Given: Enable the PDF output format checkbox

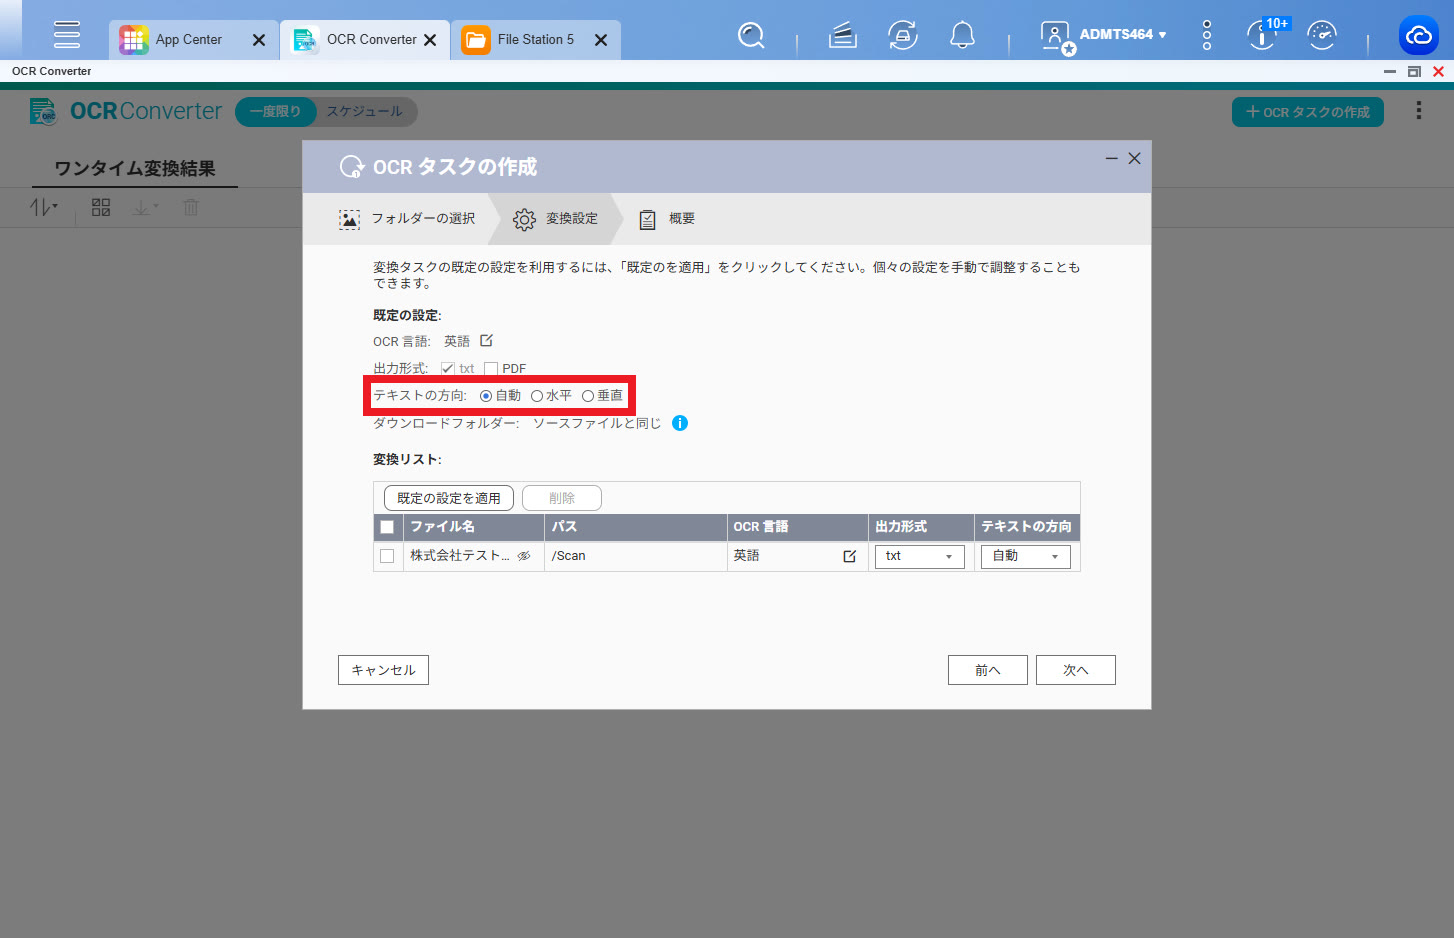Looking at the screenshot, I should (491, 369).
